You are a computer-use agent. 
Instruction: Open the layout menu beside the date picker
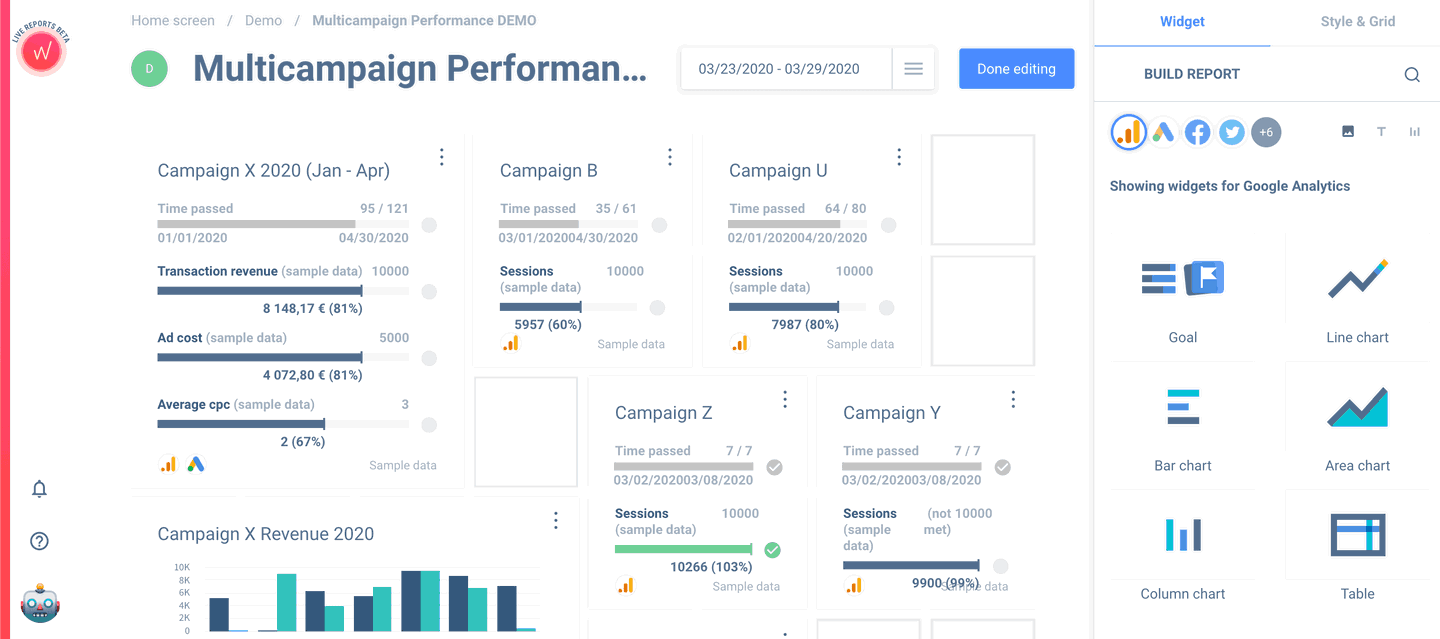(913, 68)
